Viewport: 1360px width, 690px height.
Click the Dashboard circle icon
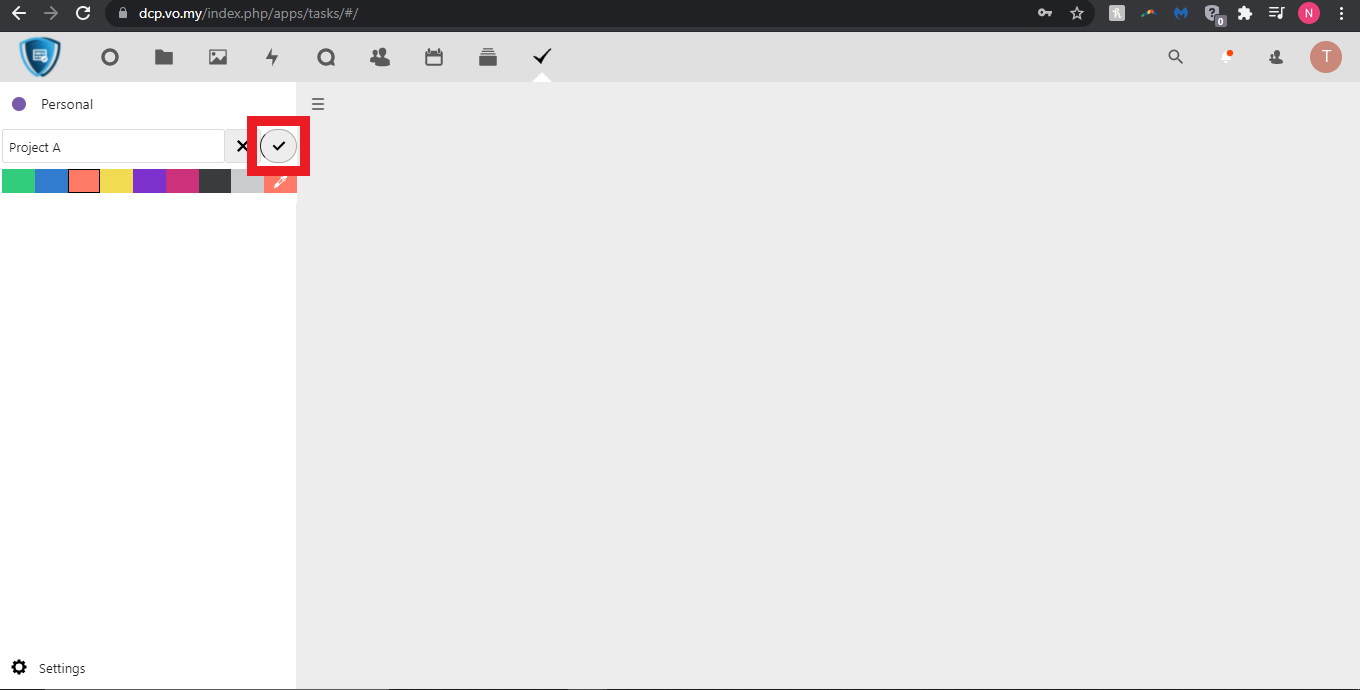[110, 57]
